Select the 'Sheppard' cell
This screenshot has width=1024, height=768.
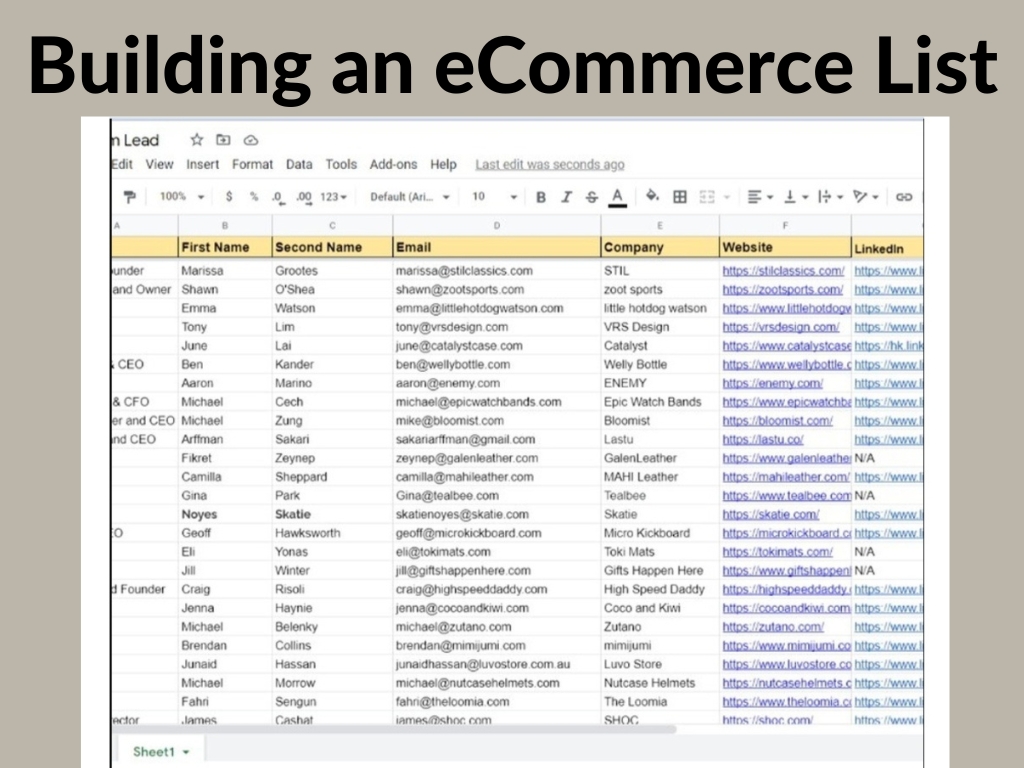pyautogui.click(x=332, y=477)
